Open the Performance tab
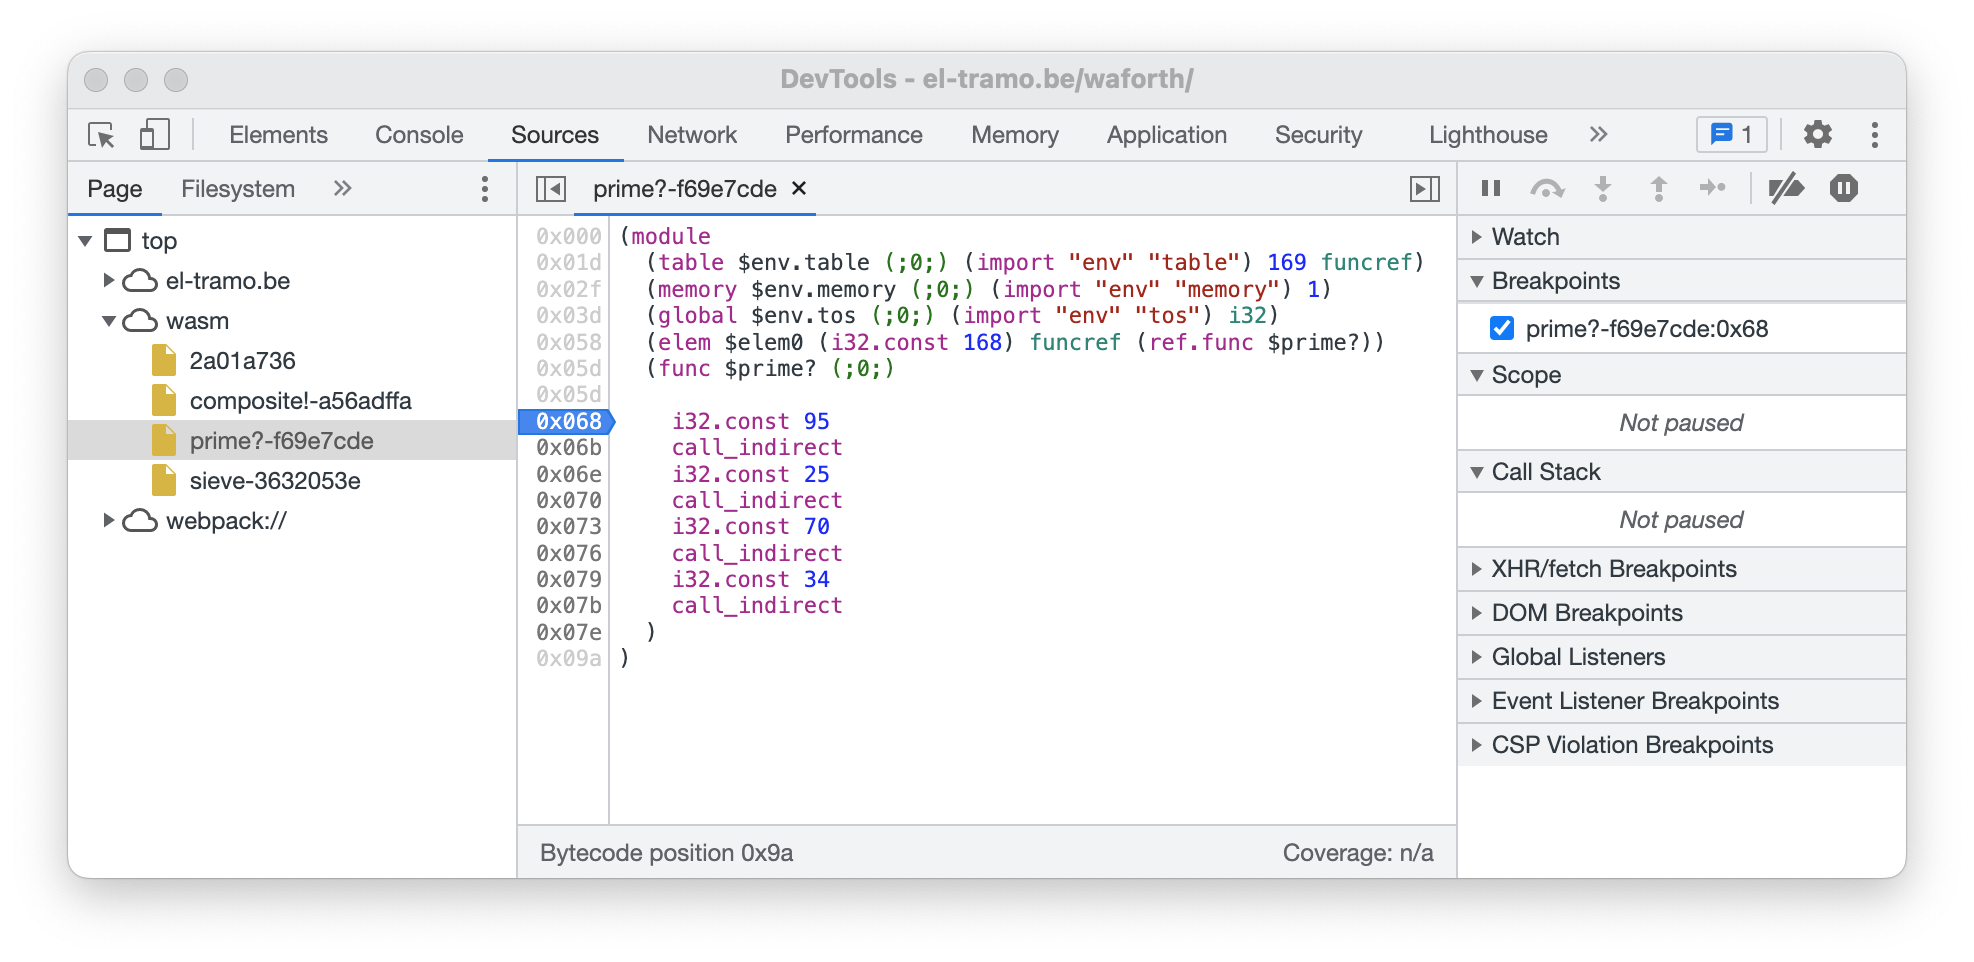This screenshot has width=1974, height=962. [854, 135]
